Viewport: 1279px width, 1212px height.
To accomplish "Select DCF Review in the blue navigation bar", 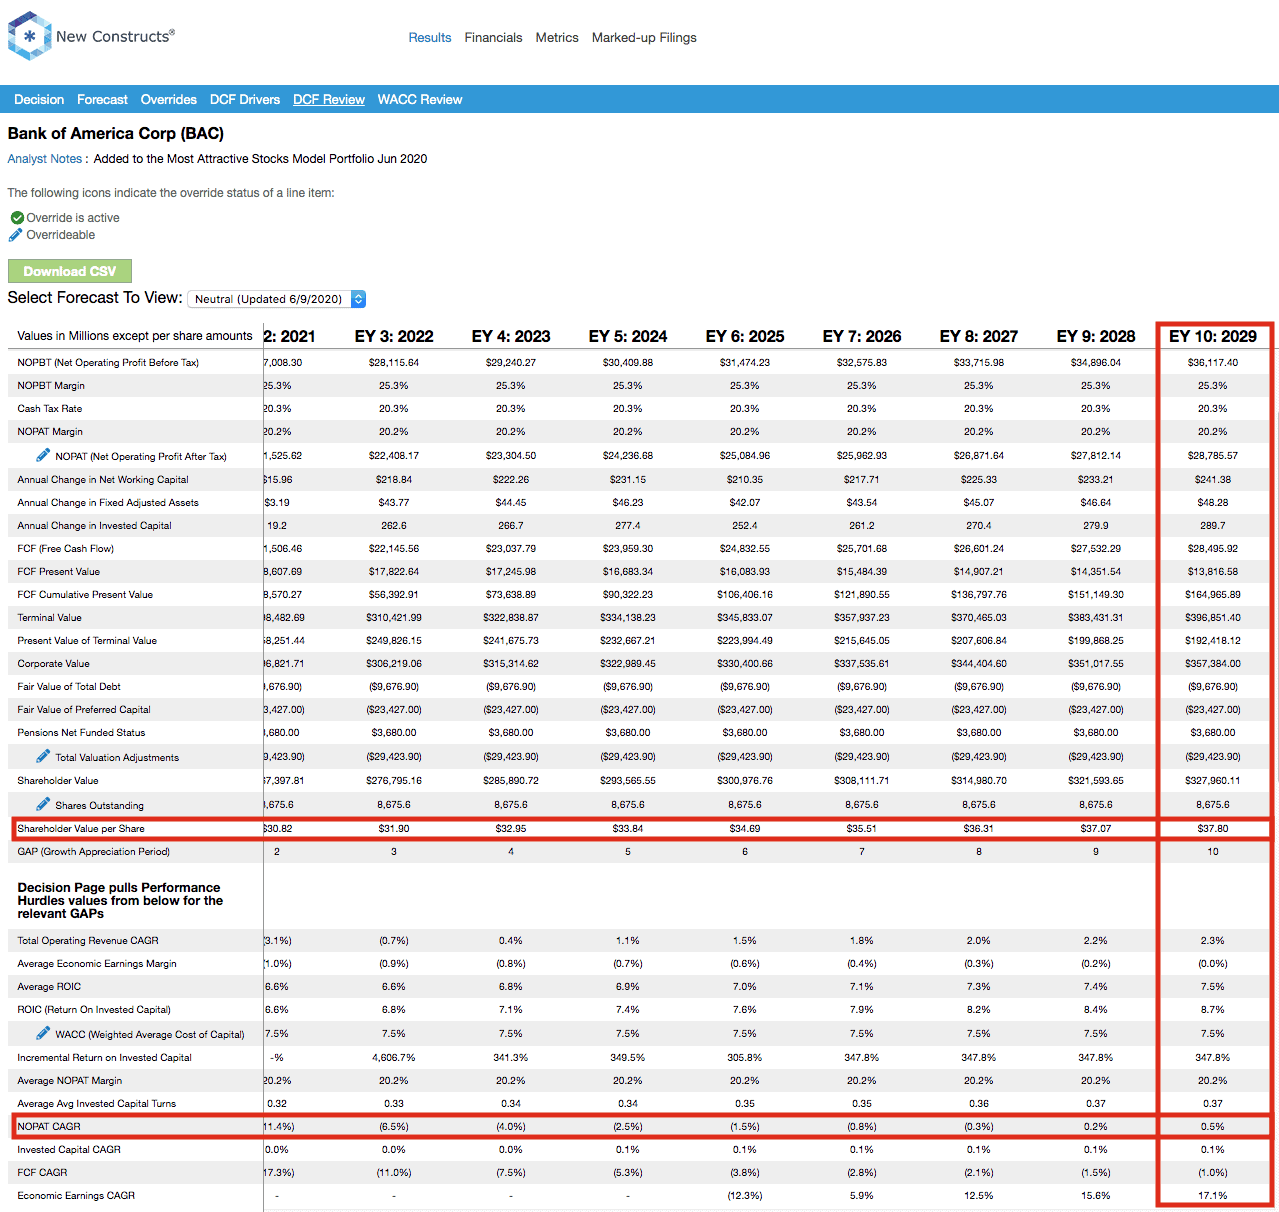I will [329, 100].
